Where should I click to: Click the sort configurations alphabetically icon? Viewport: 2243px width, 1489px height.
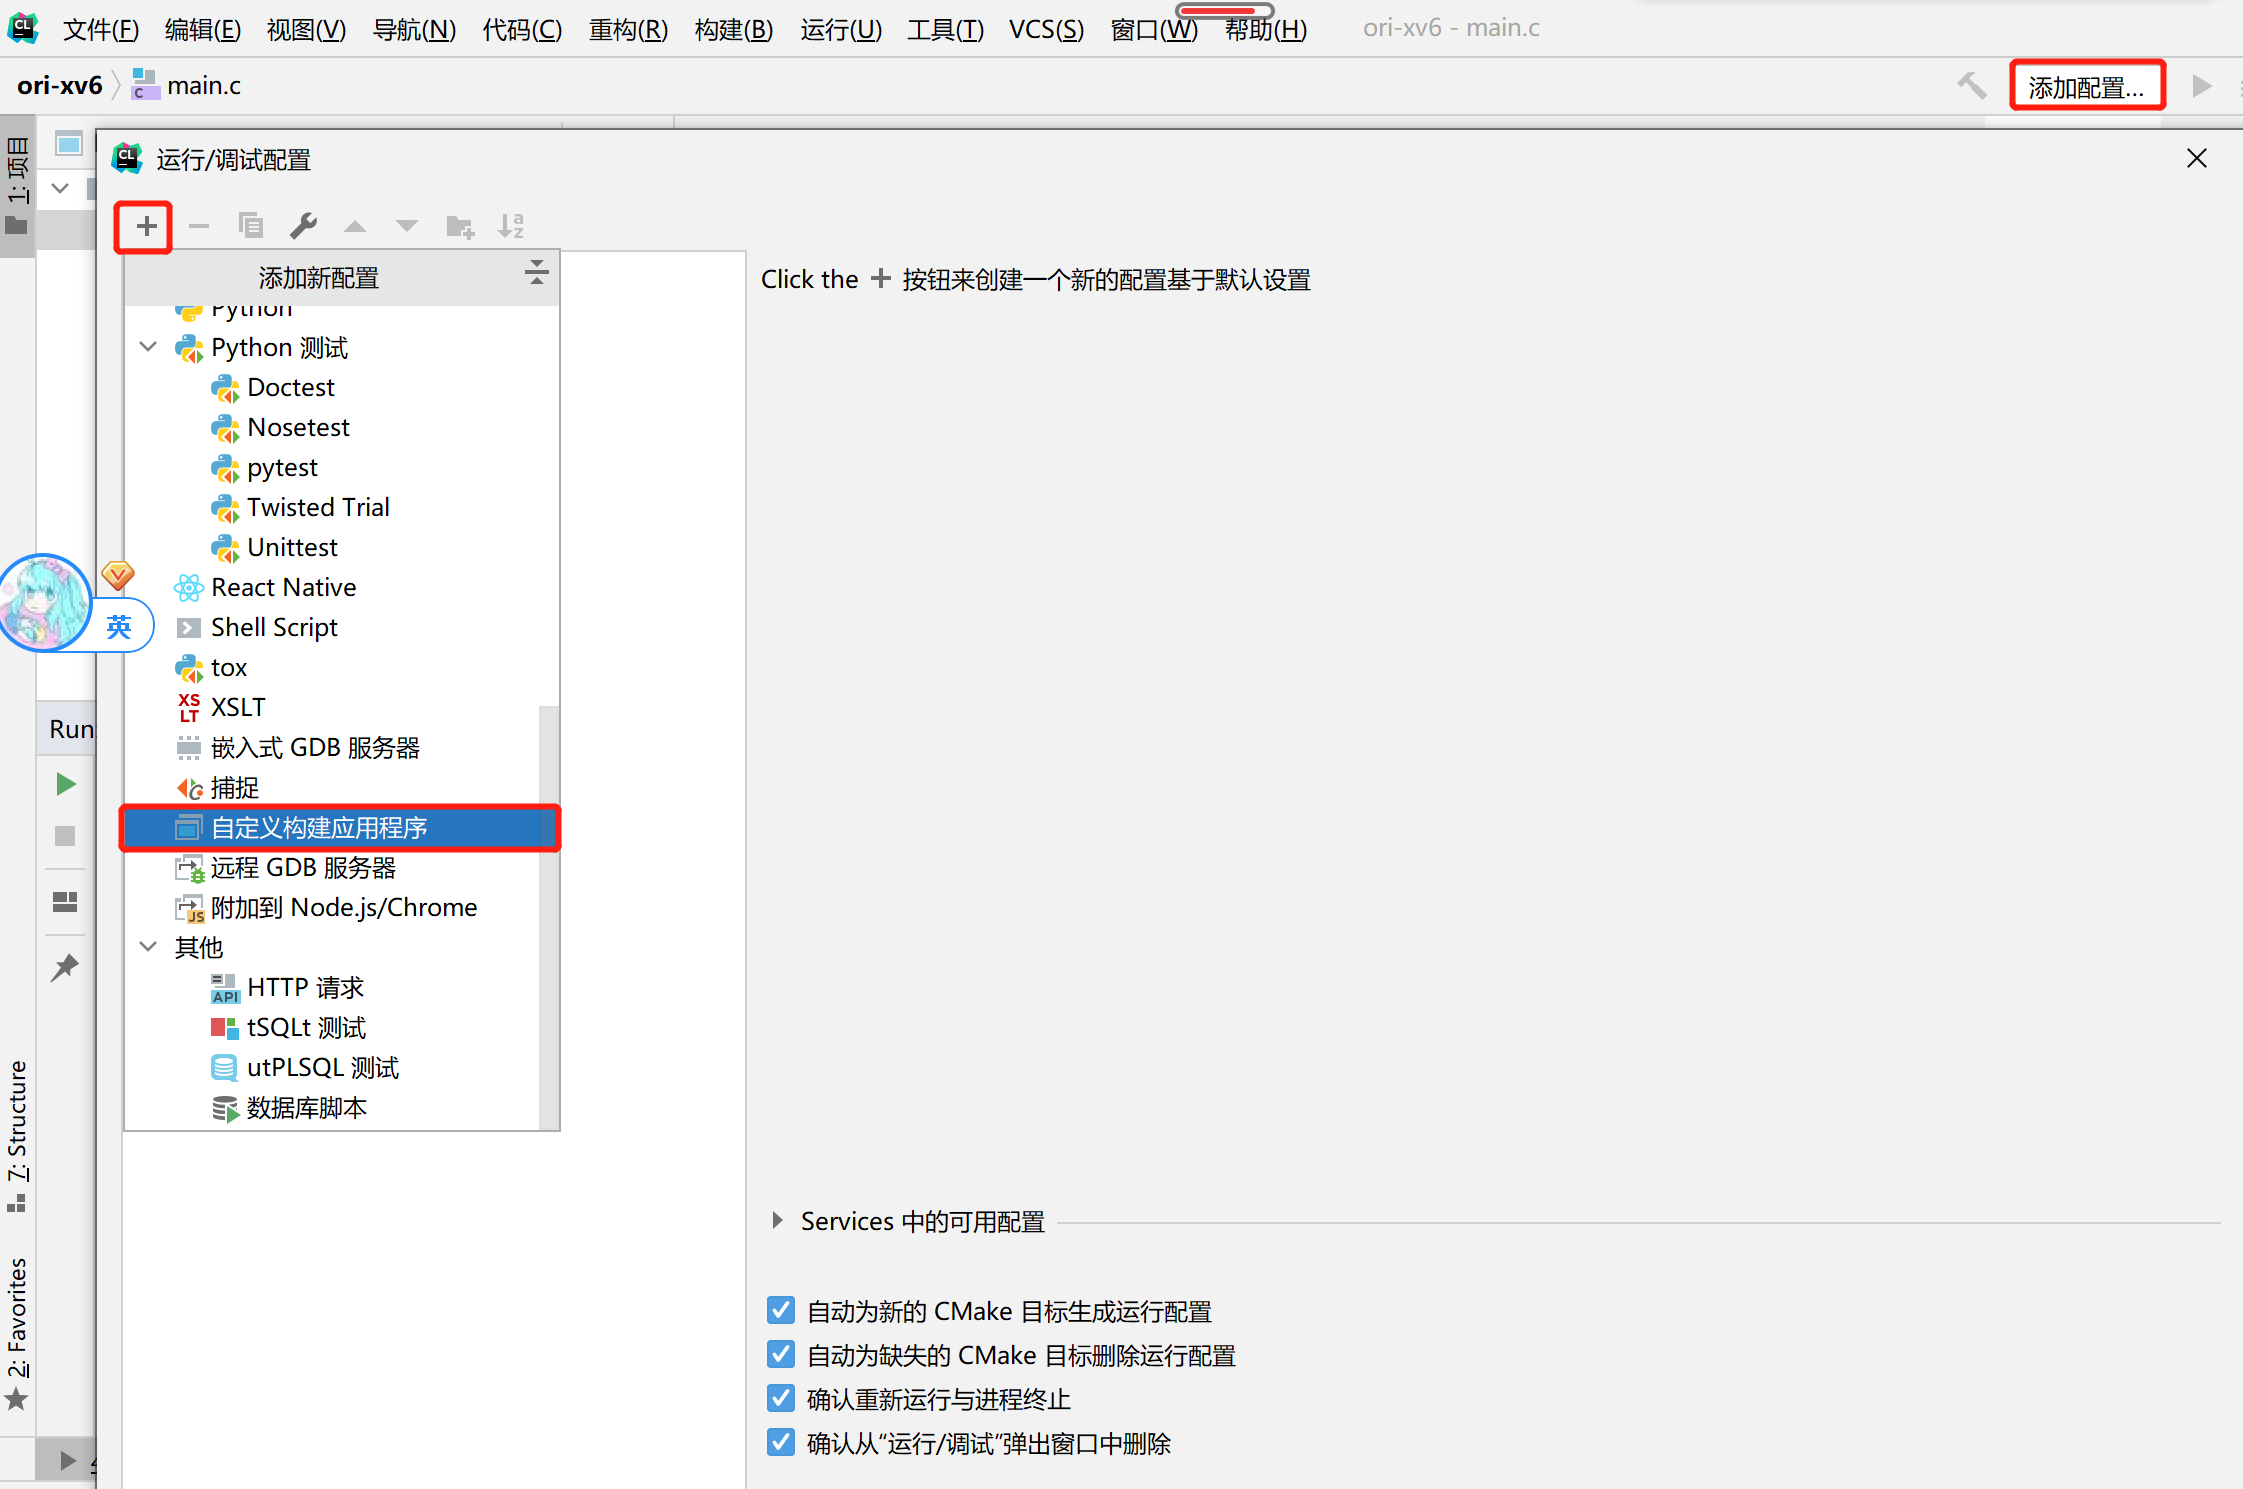(x=511, y=226)
